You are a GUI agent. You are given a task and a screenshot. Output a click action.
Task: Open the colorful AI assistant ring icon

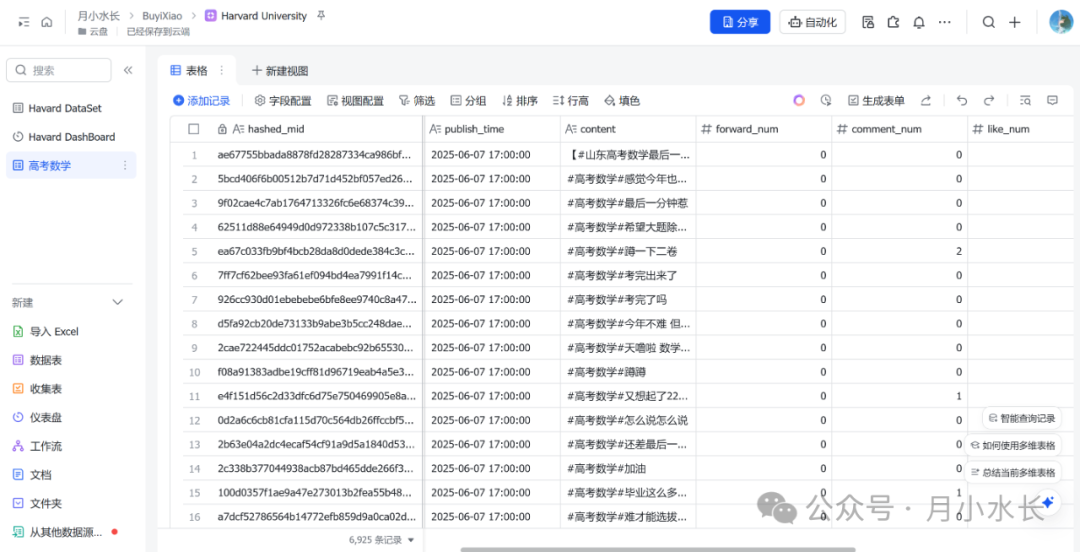point(799,101)
